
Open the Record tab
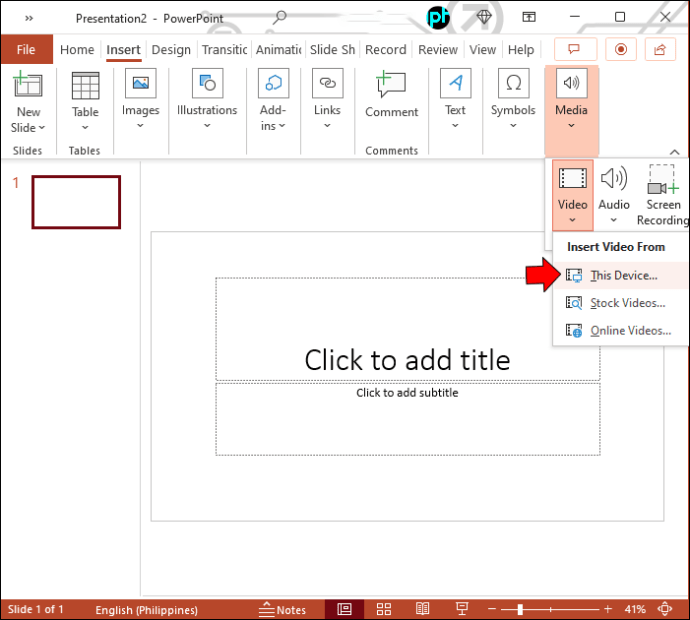(x=385, y=49)
